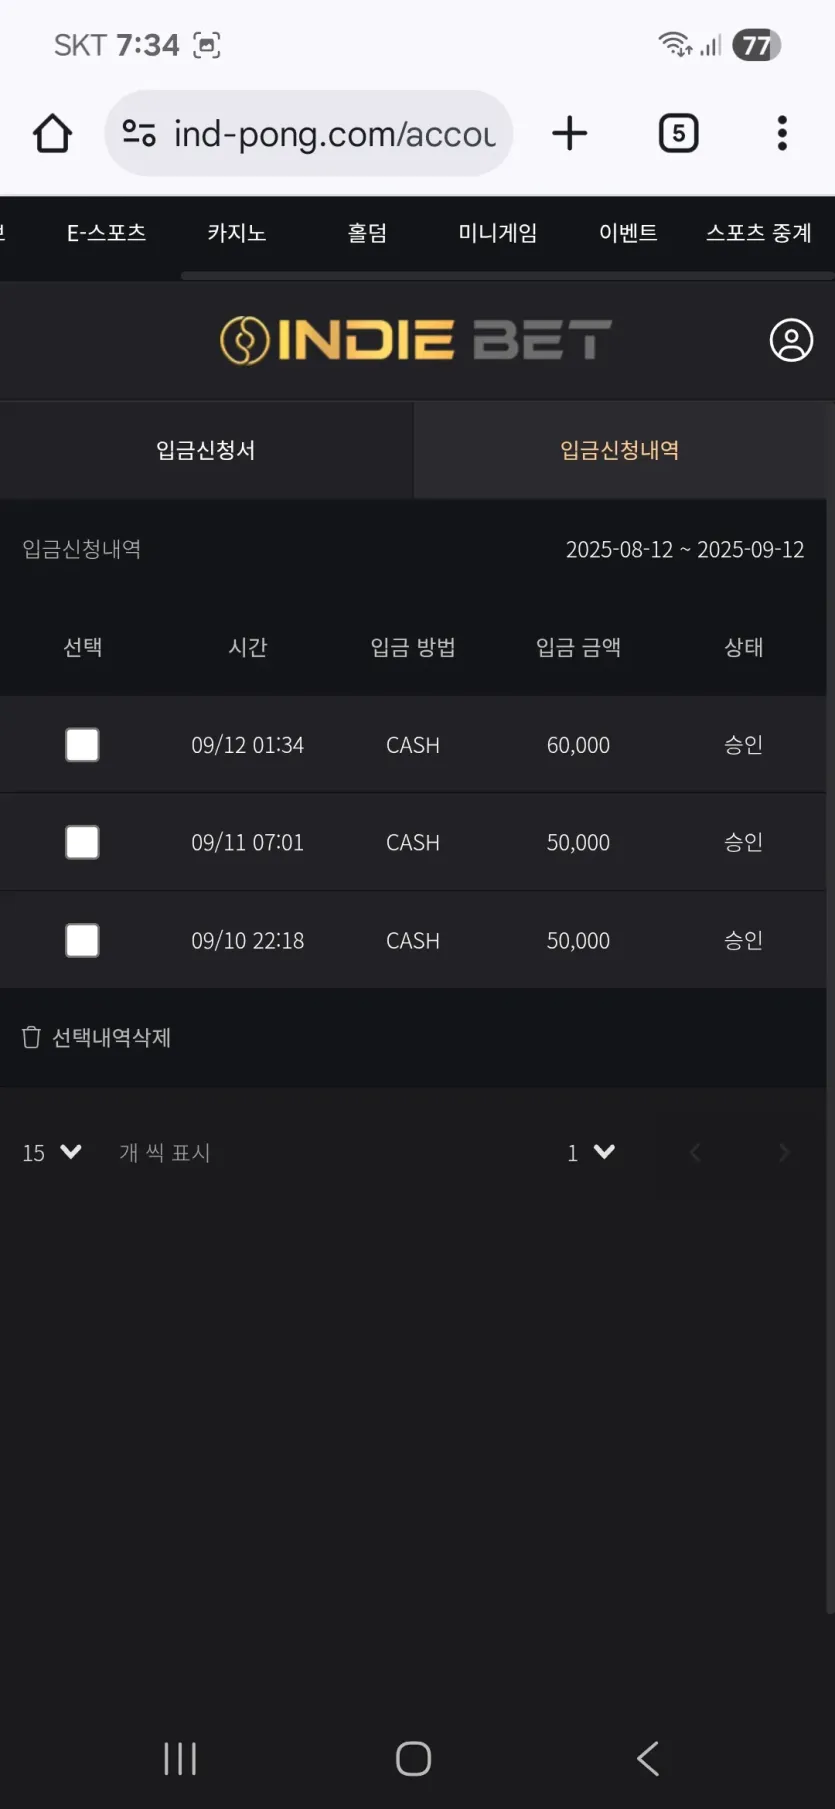Open the browser three-dot menu
835x1809 pixels.
tap(782, 133)
